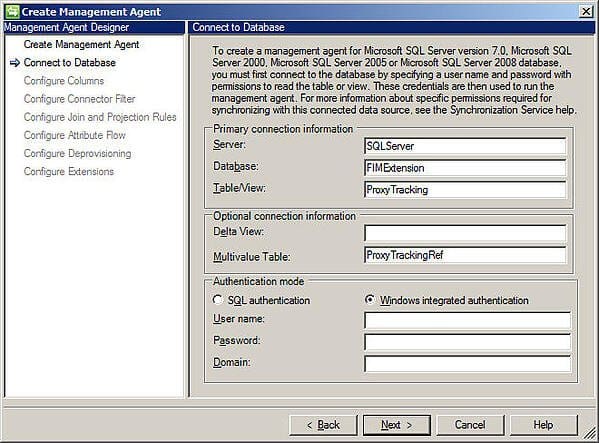Click the Primary connection information group title

point(283,129)
